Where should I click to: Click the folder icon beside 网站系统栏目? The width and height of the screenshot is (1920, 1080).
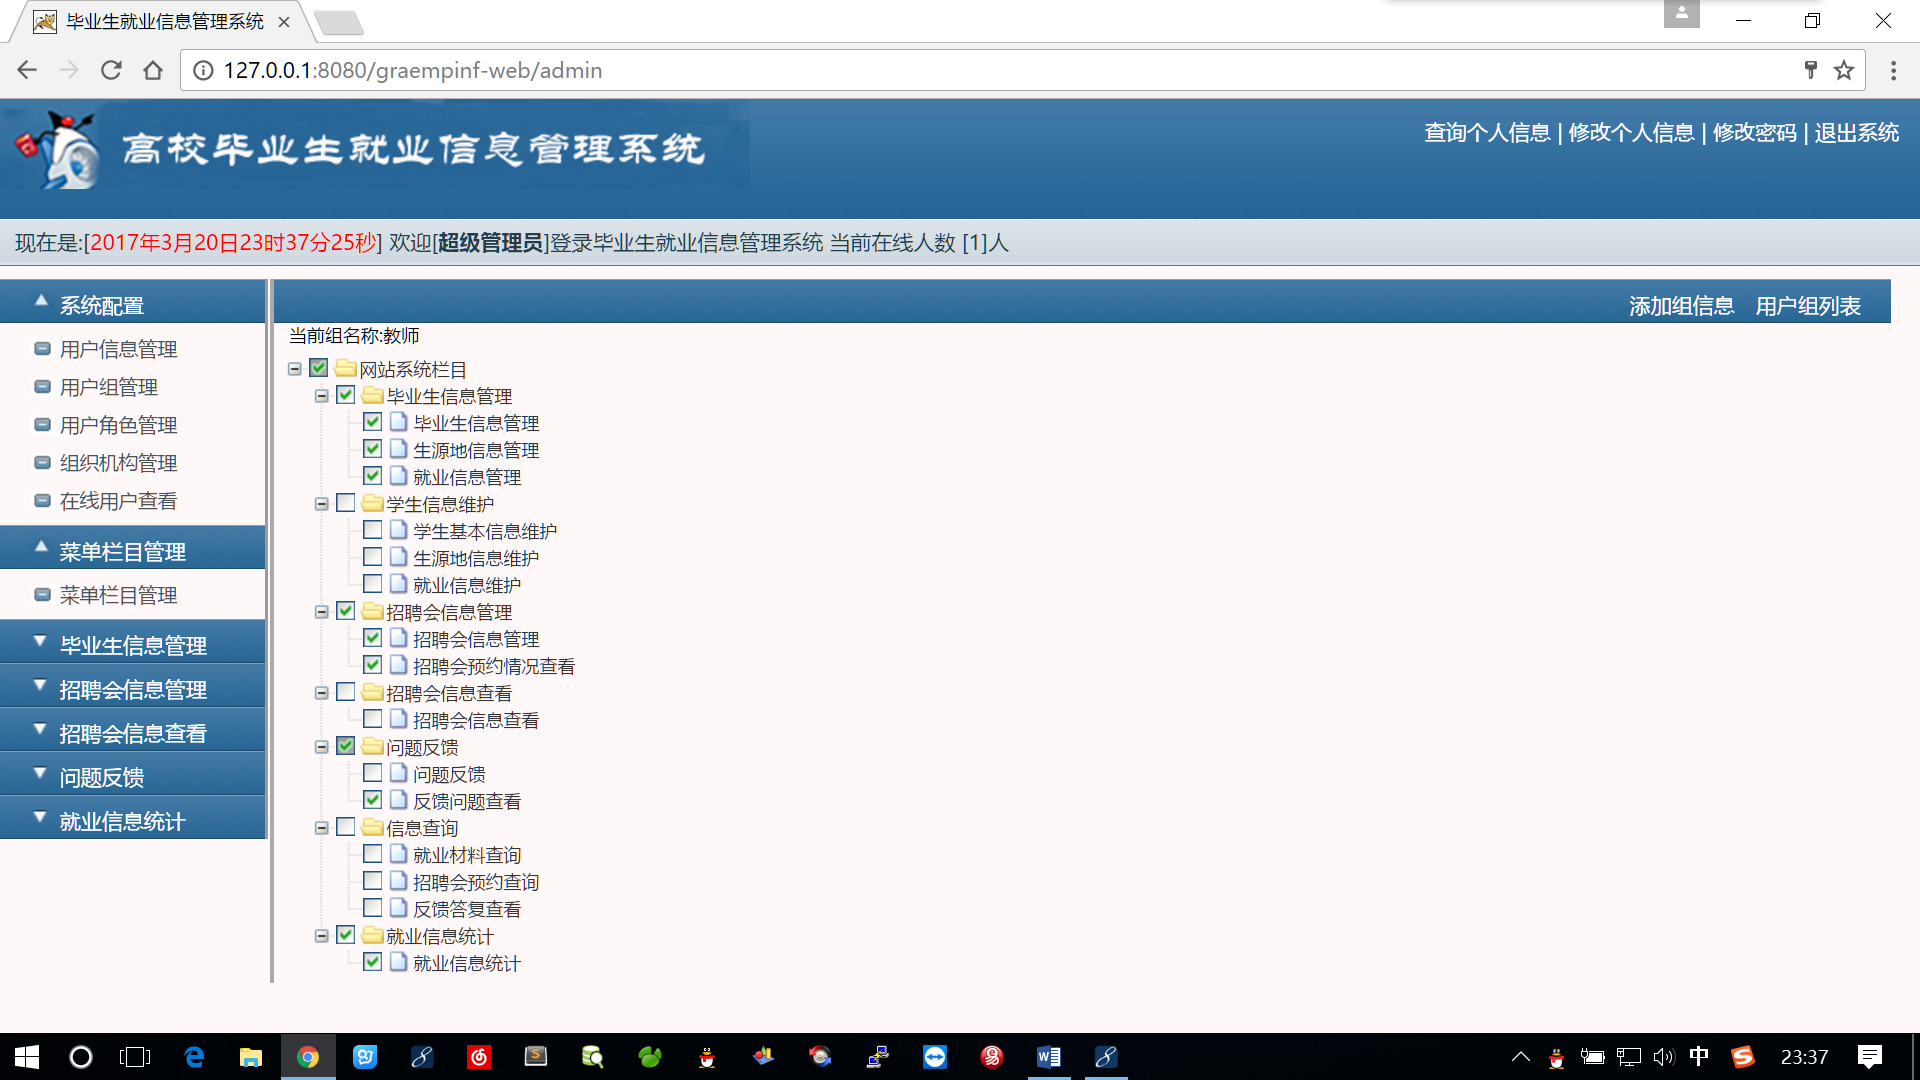click(346, 369)
